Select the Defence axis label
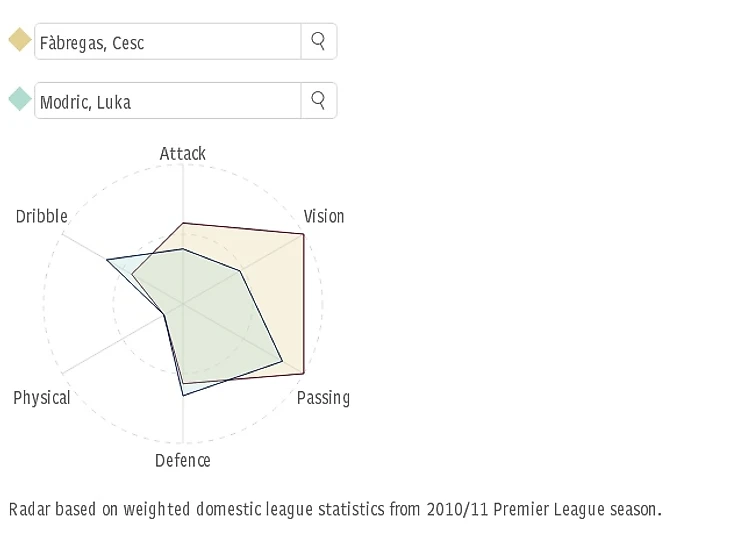730x536 pixels. pyautogui.click(x=182, y=460)
